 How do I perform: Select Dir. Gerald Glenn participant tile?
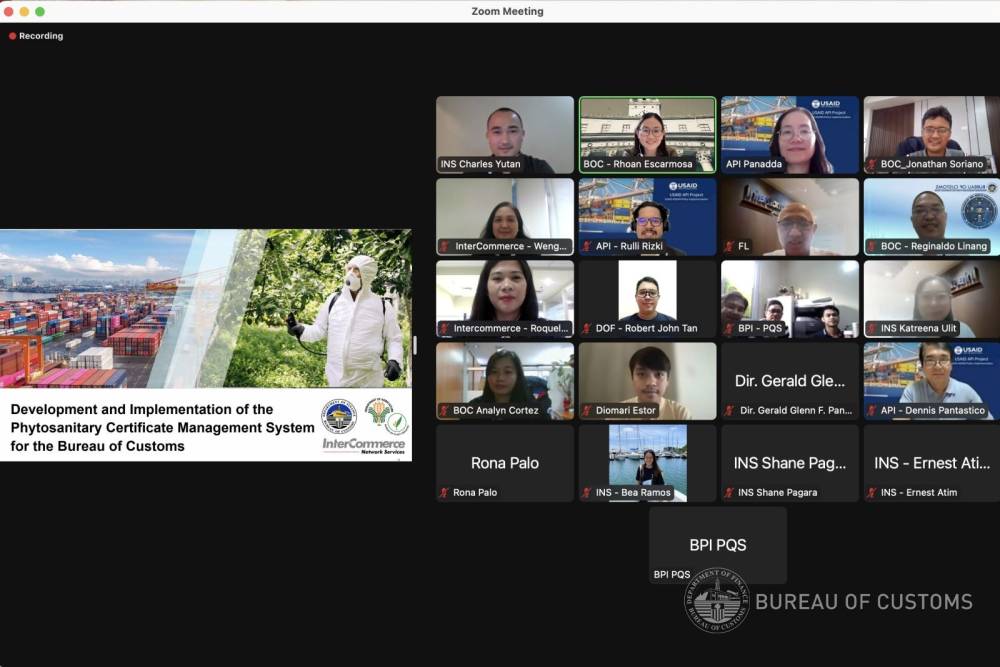click(x=790, y=380)
